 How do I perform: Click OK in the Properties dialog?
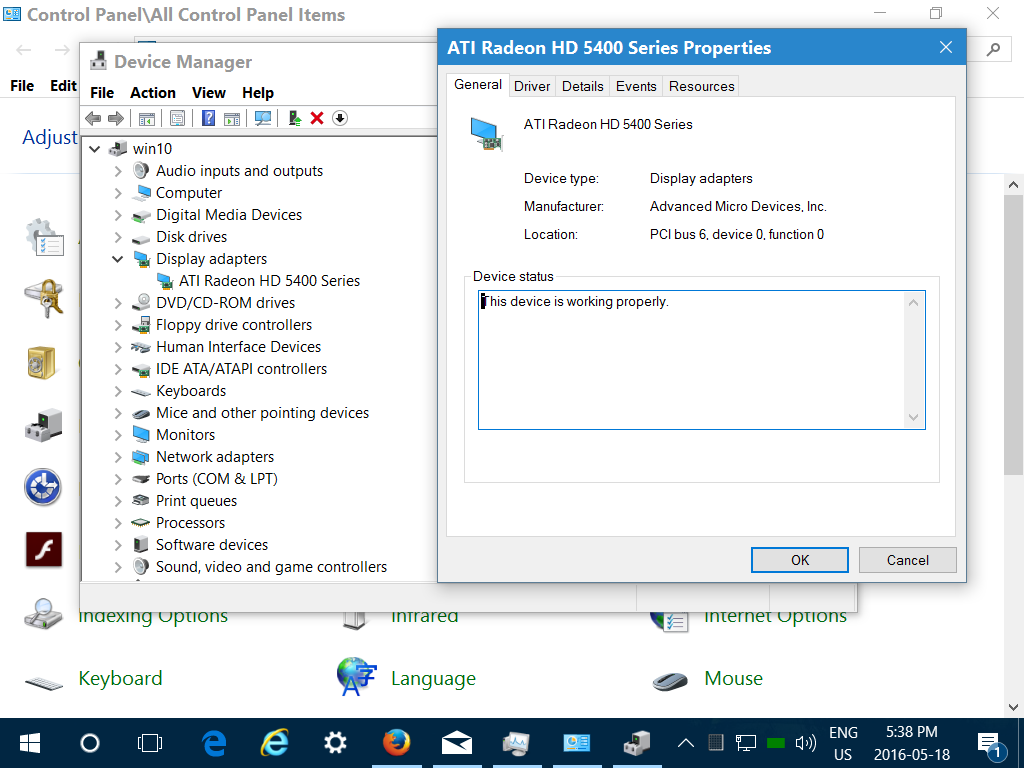pyautogui.click(x=800, y=560)
